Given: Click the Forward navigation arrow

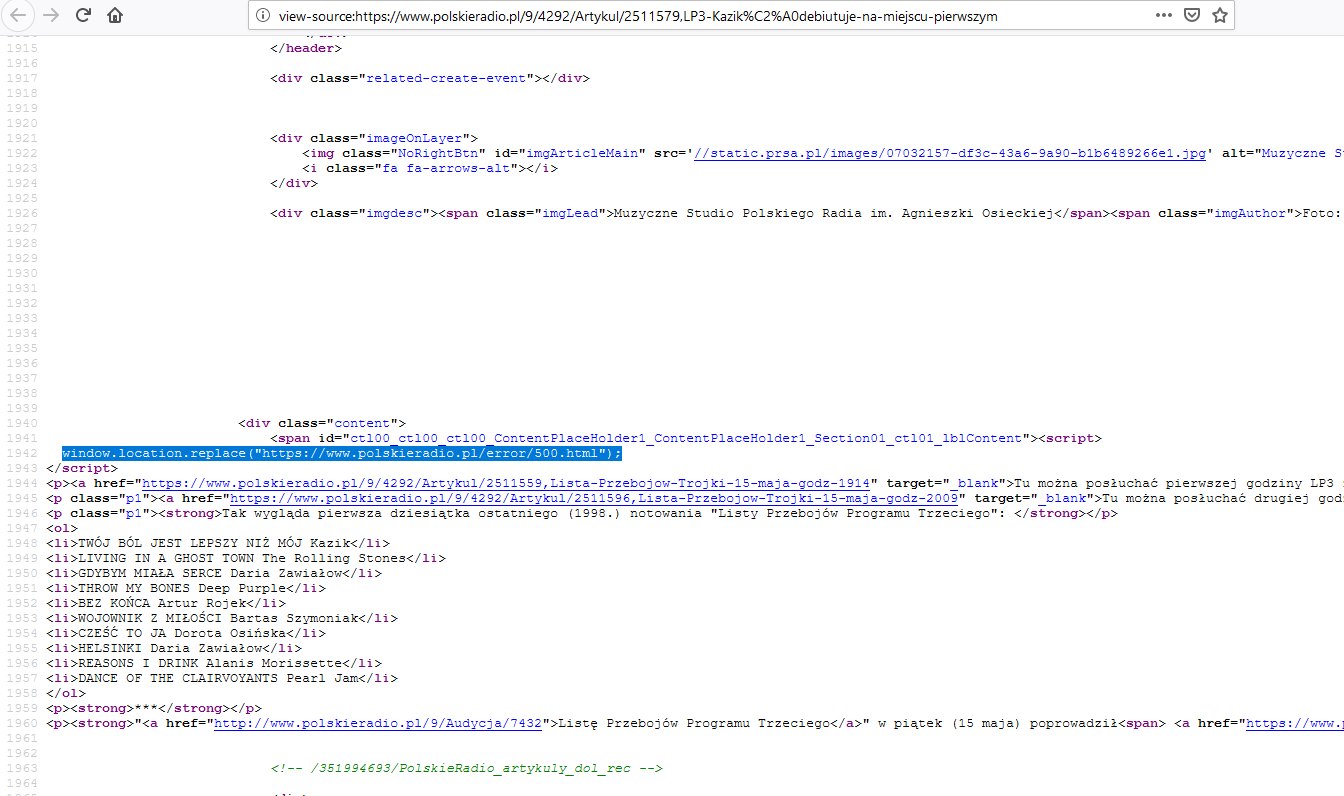Looking at the screenshot, I should (51, 16).
